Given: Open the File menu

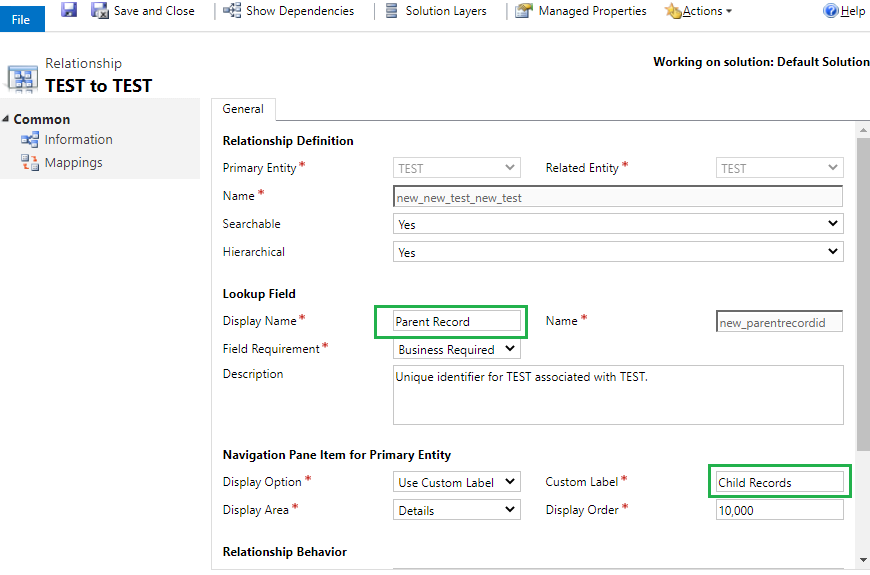Looking at the screenshot, I should tap(22, 19).
